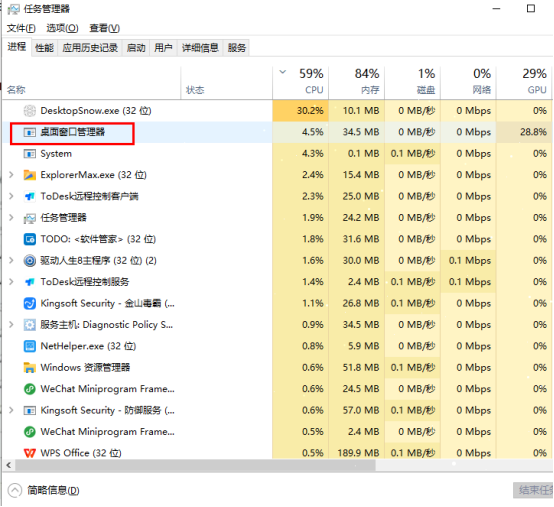Image resolution: width=554 pixels, height=507 pixels.
Task: Expand the Kingsoft Security 防御服务 group
Action: pos(11,410)
